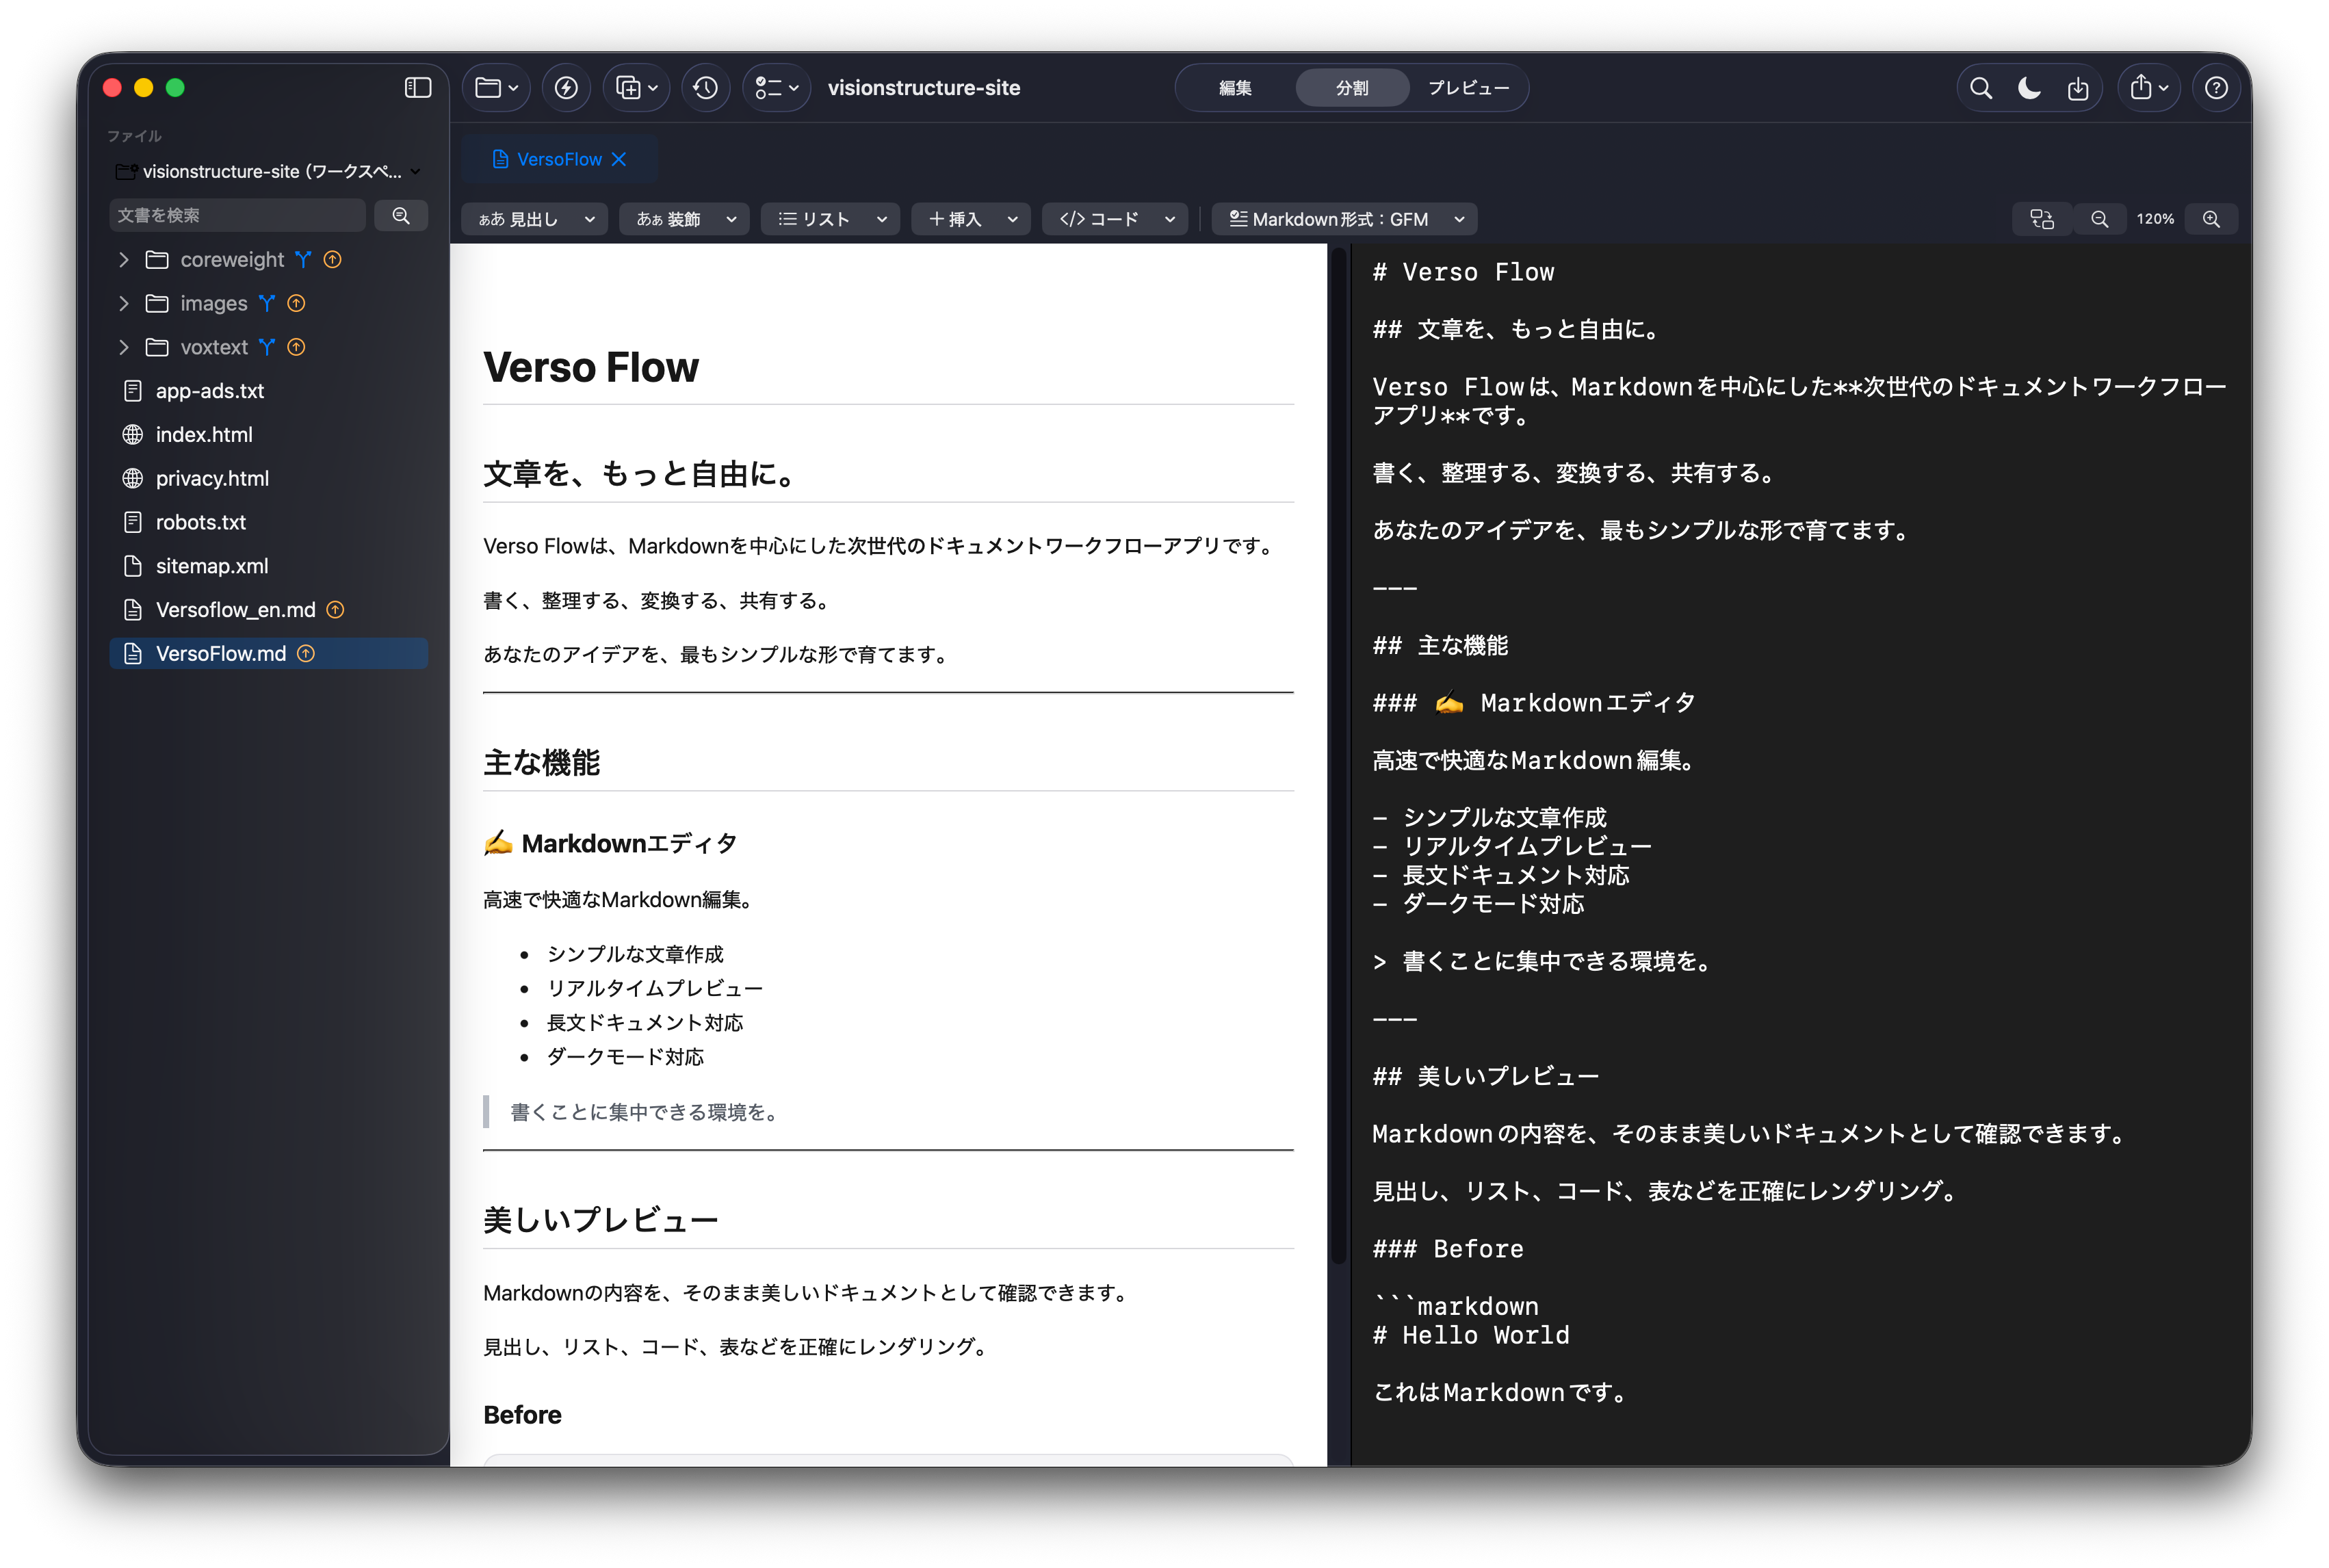This screenshot has height=1568, width=2329.
Task: Toggle the sidebar visibility icon
Action: [x=417, y=88]
